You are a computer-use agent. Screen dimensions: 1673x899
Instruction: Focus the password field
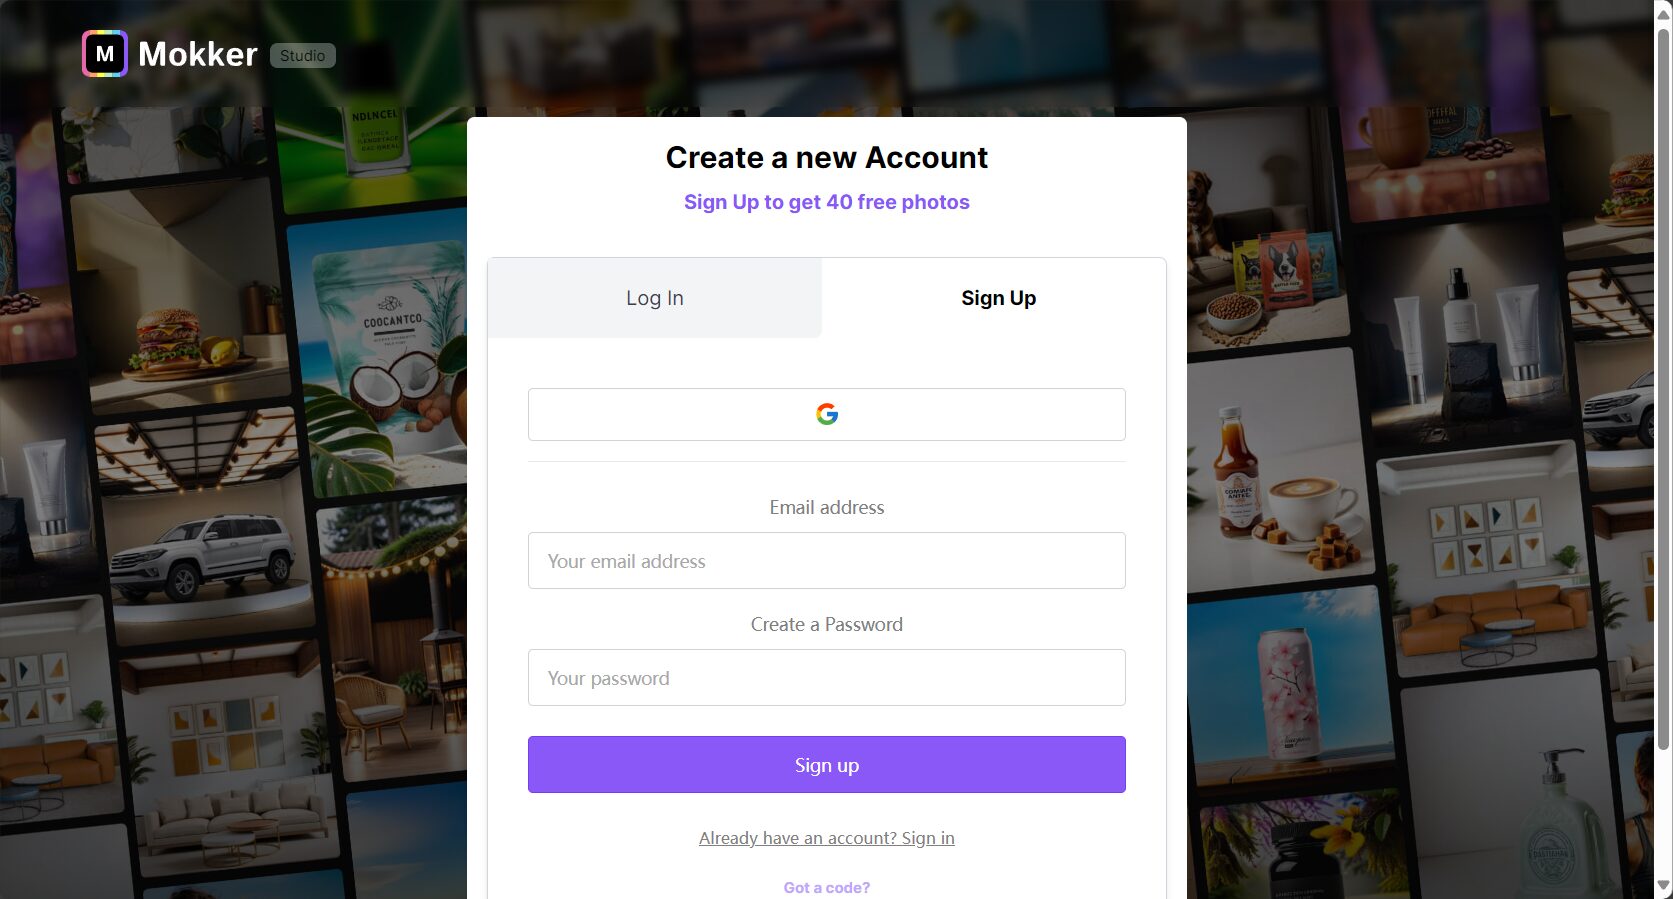coord(826,677)
